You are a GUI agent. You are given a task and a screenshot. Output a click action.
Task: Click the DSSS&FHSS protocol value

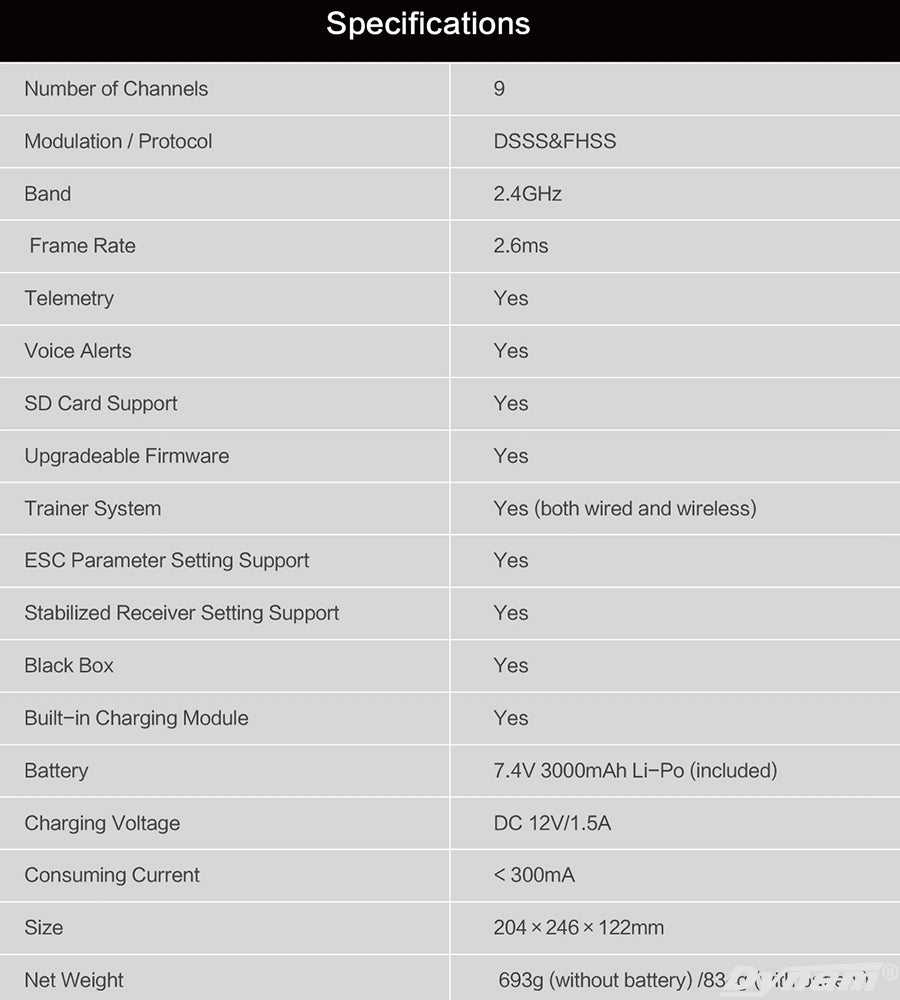pyautogui.click(x=554, y=141)
